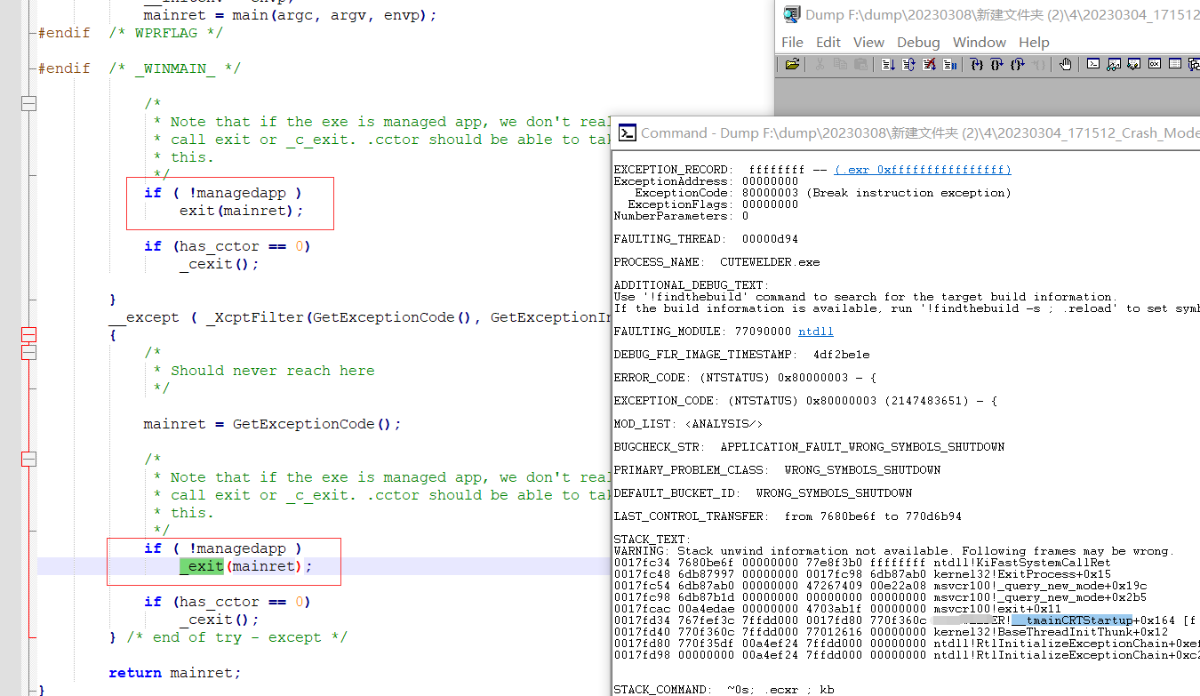Open the Command window toolbar icon

pos(1093,65)
